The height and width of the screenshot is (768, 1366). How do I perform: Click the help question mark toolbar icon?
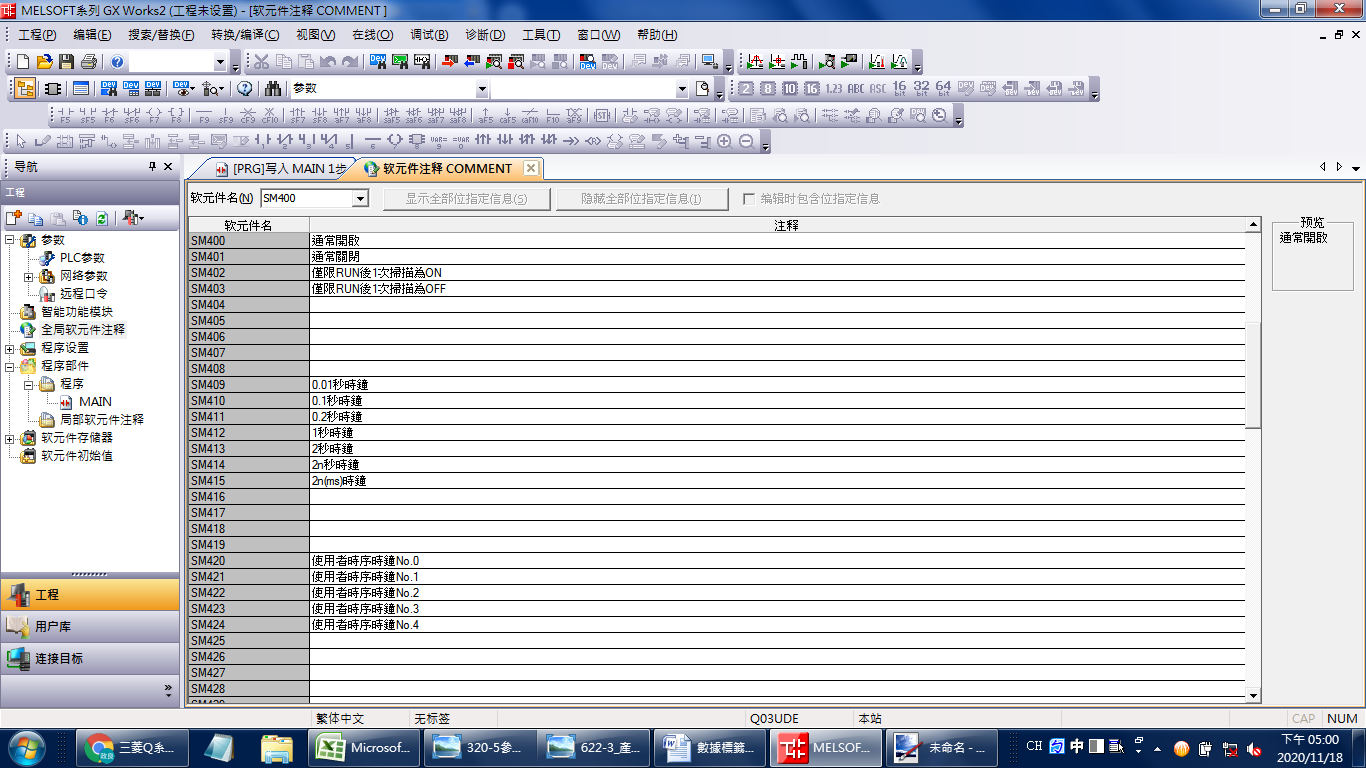118,62
